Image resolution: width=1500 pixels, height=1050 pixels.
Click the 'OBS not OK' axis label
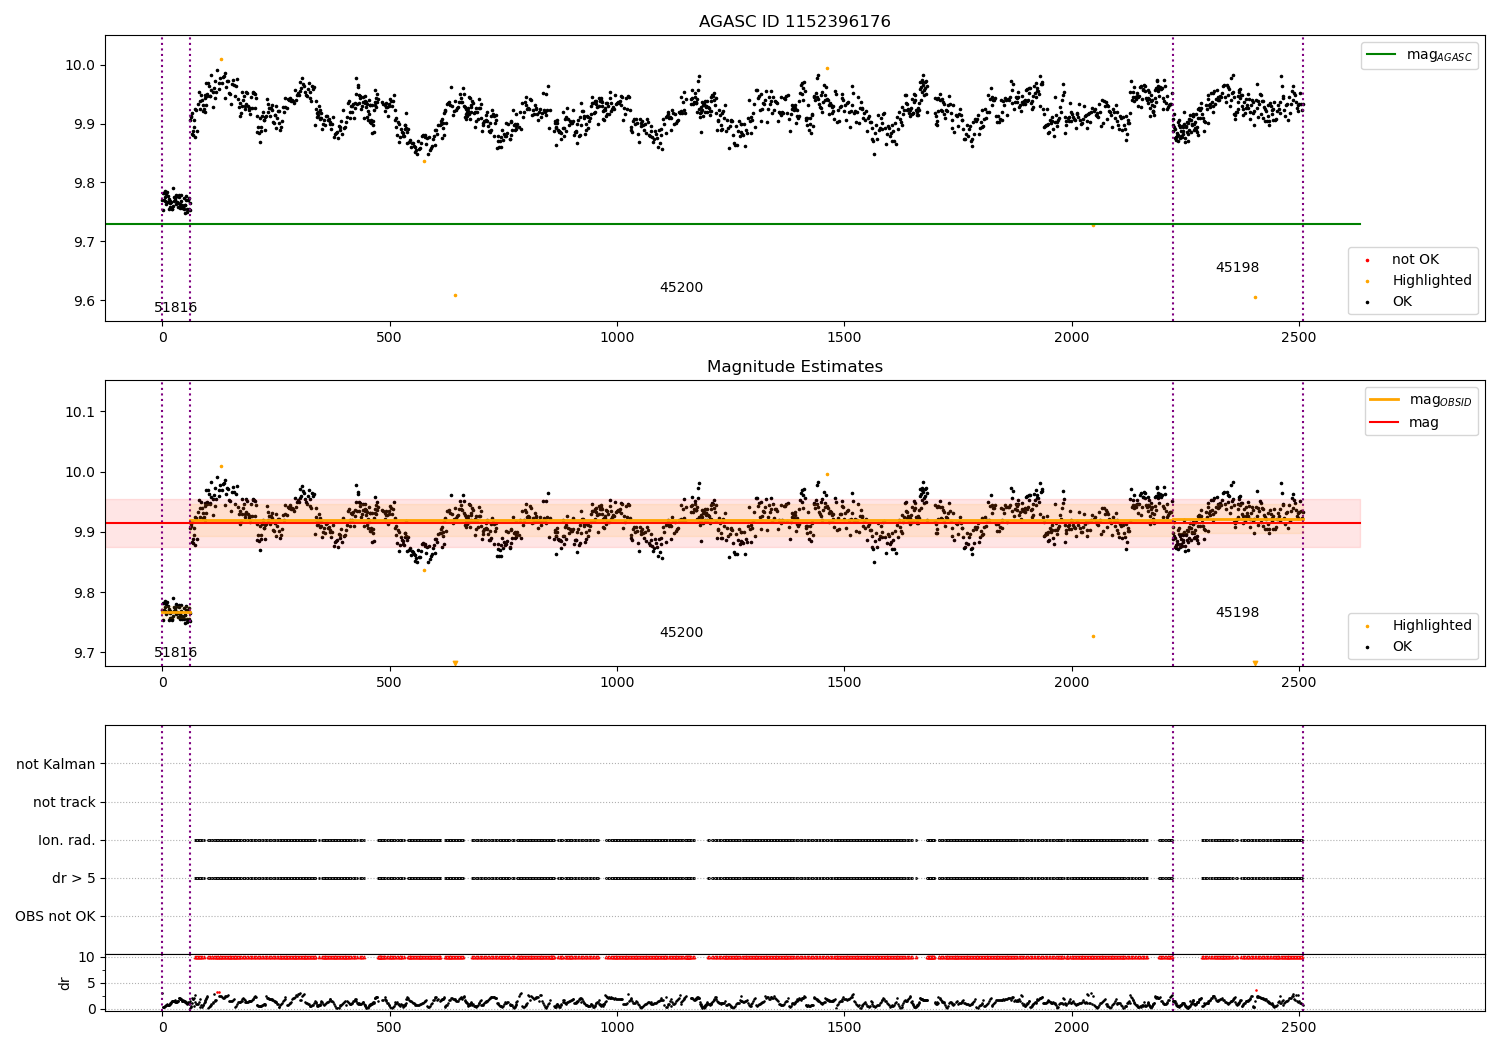coord(56,917)
